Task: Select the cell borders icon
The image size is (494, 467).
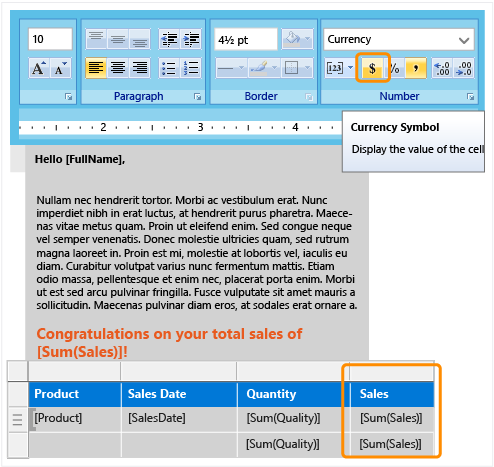Action: [x=291, y=68]
